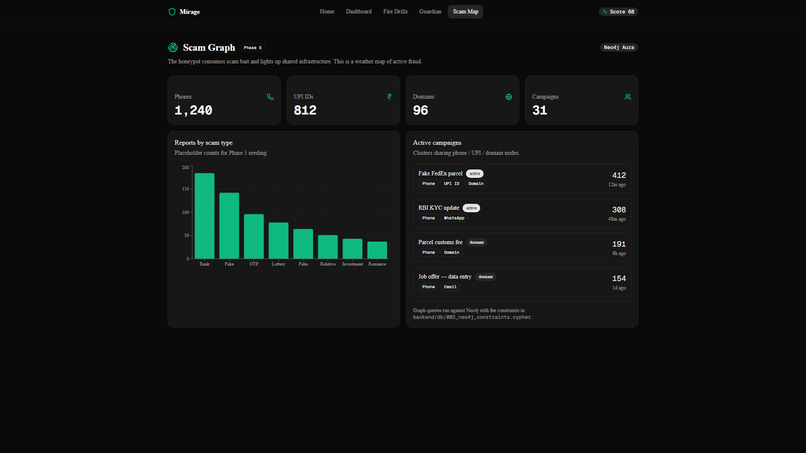The height and width of the screenshot is (453, 806).
Task: Click the Relative bar in chart
Action: pyautogui.click(x=328, y=247)
